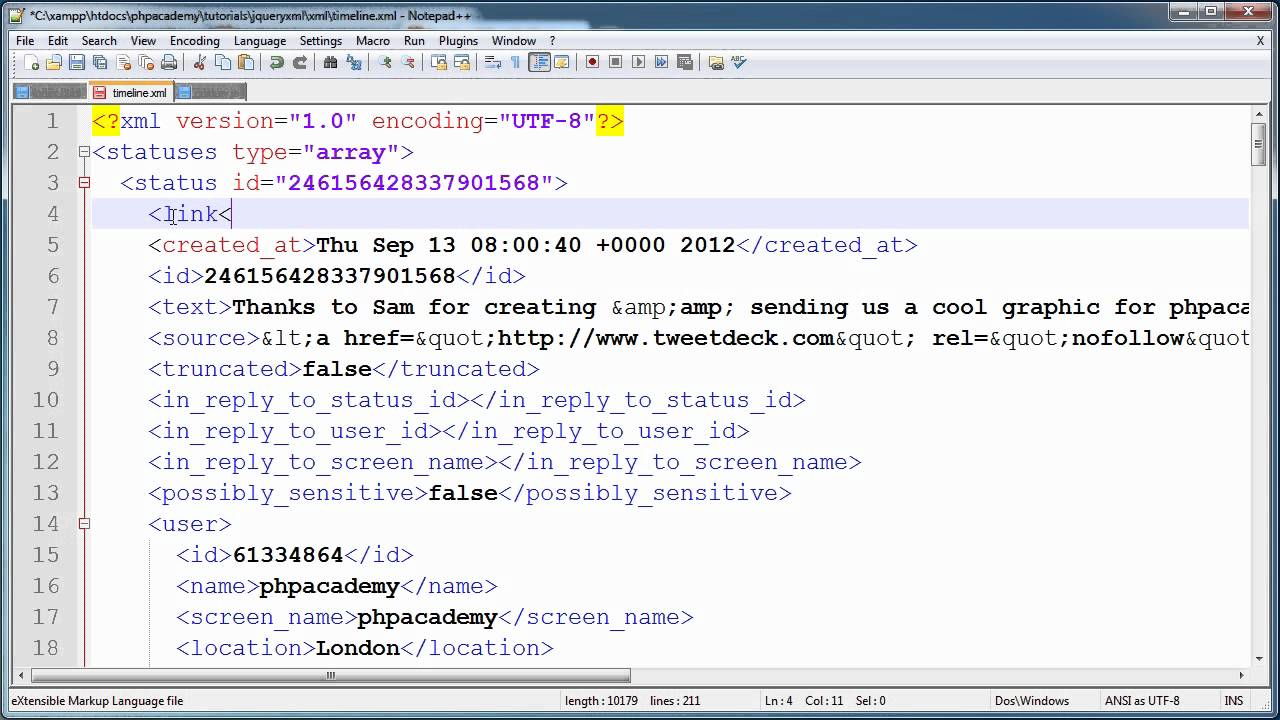Toggle synchronized vertical scrolling icon
1280x720 pixels.
pos(439,62)
